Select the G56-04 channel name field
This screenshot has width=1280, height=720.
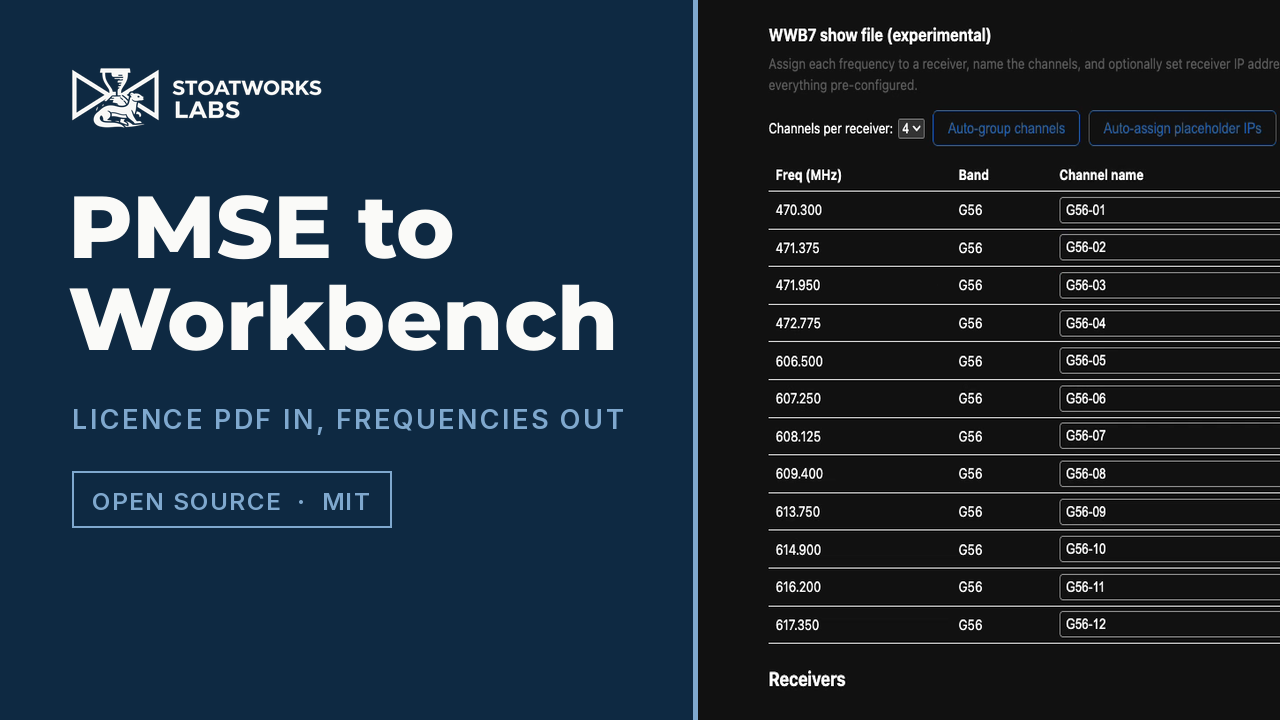pos(1170,323)
